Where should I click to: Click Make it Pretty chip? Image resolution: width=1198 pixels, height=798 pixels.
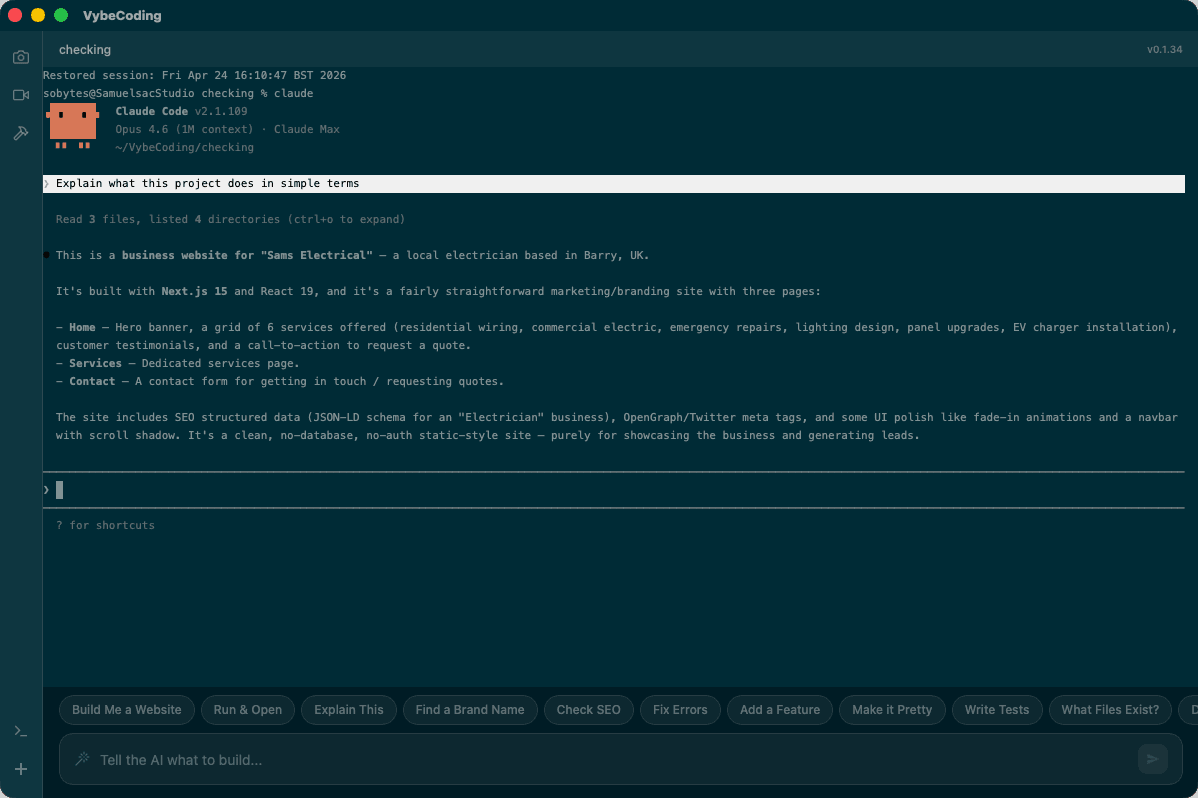click(x=892, y=709)
